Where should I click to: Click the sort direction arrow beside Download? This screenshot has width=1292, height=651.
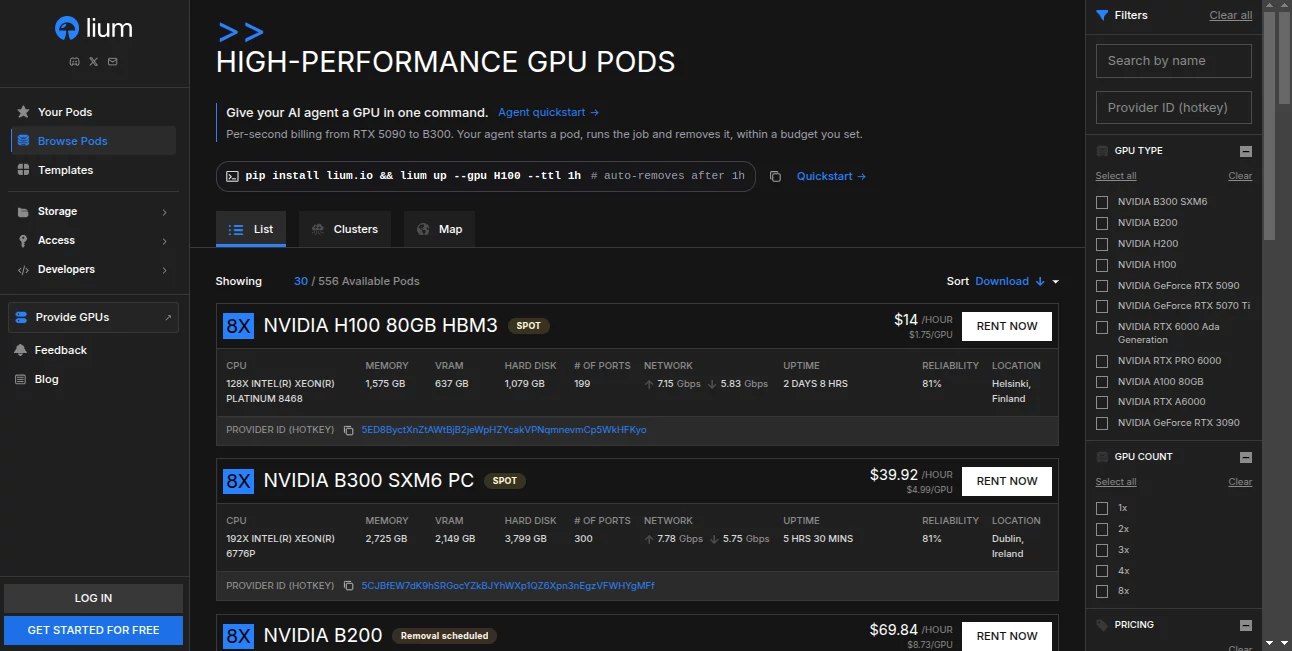pos(1040,281)
